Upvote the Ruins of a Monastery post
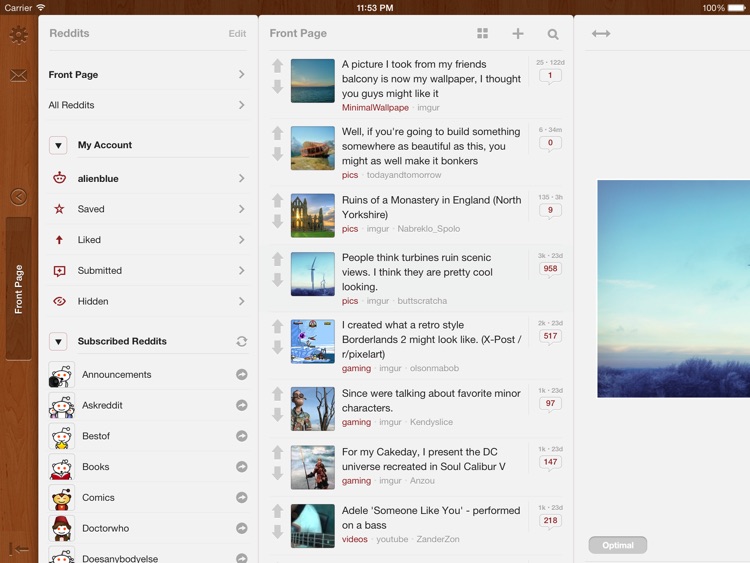750x563 pixels. point(277,200)
